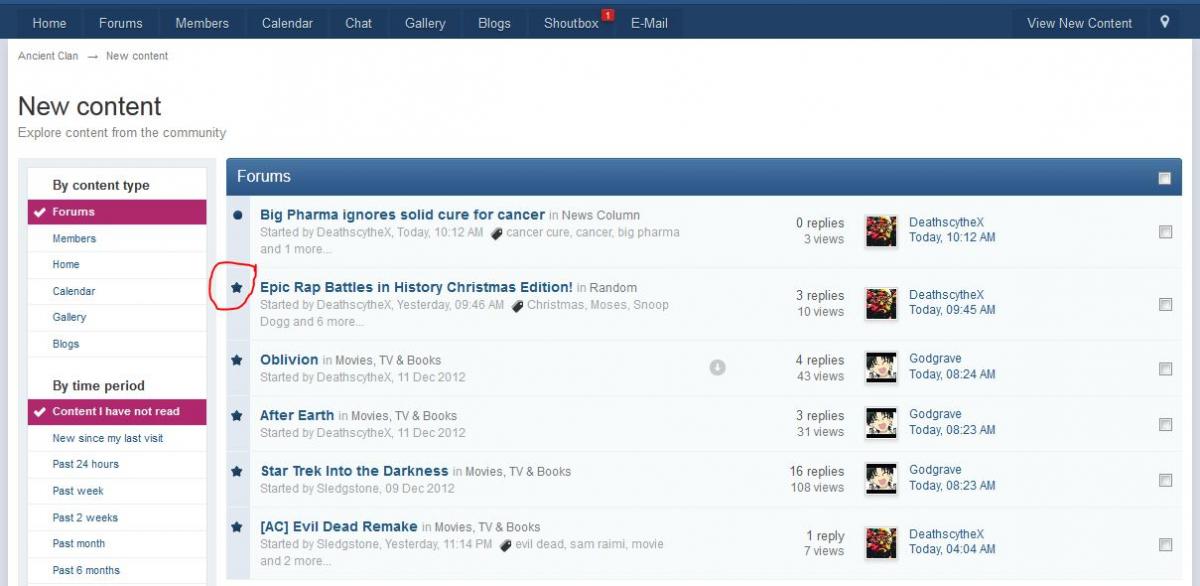Click the Shoutbox notification badge
Viewport: 1200px width, 586px height.
click(608, 15)
